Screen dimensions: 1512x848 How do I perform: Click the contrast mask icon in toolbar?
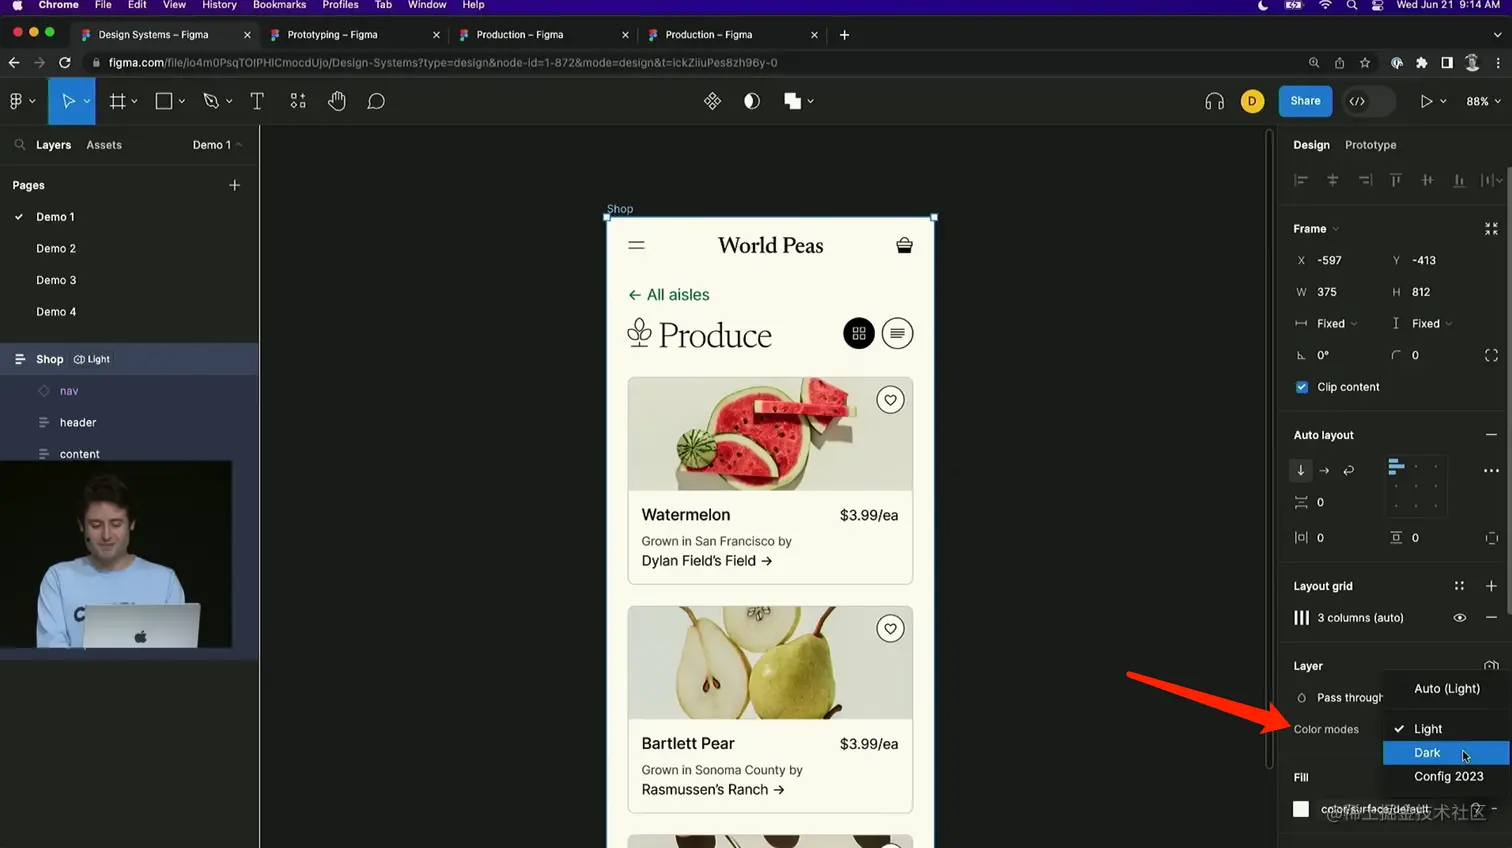pyautogui.click(x=752, y=101)
